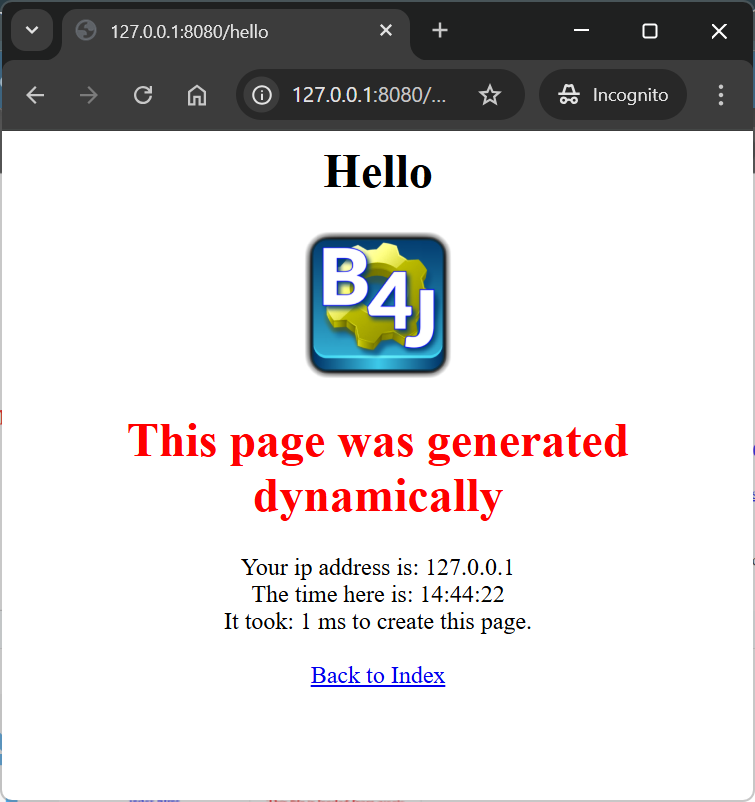The image size is (755, 802).
Task: View site information icon
Action: [262, 95]
